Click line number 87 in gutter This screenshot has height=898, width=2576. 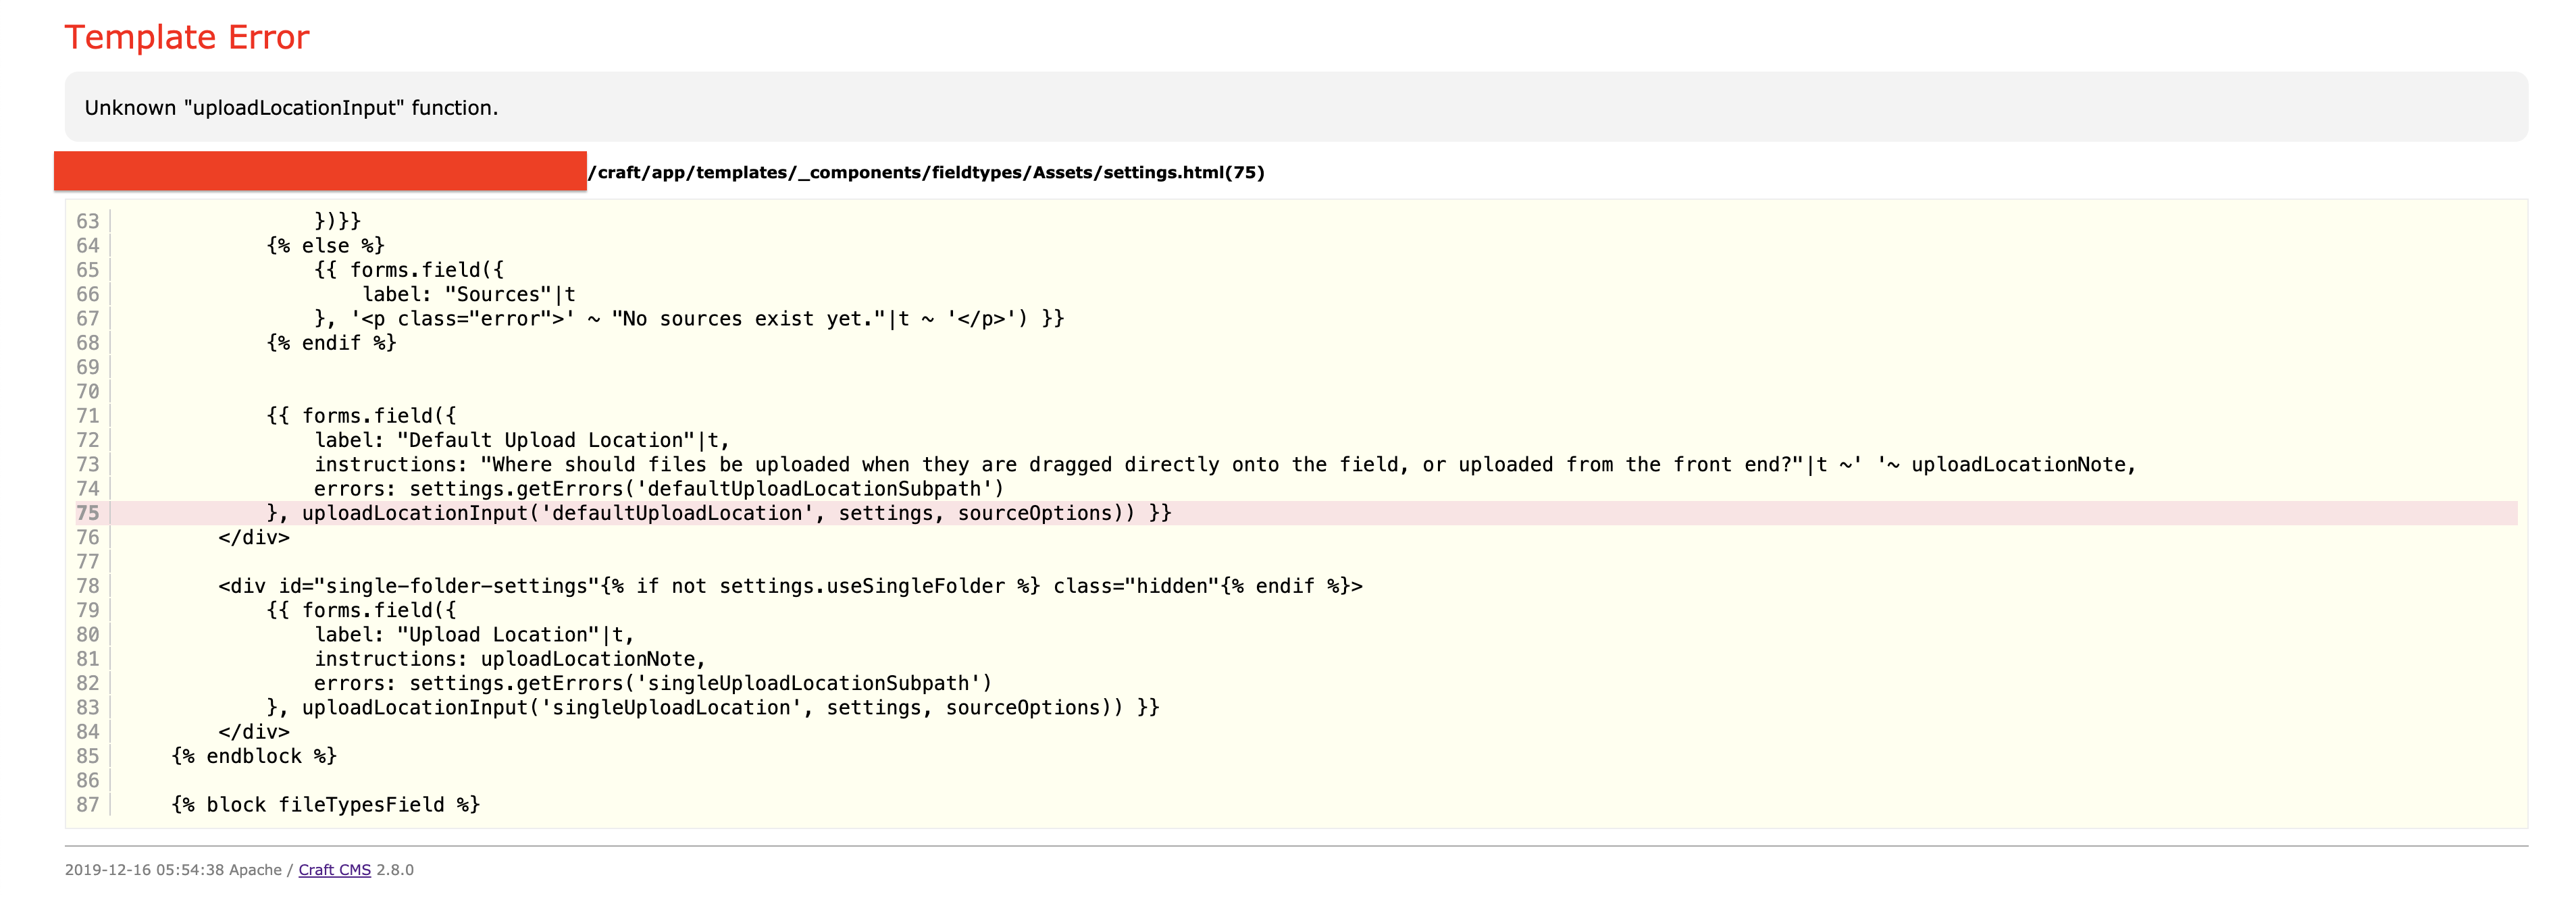pos(88,805)
